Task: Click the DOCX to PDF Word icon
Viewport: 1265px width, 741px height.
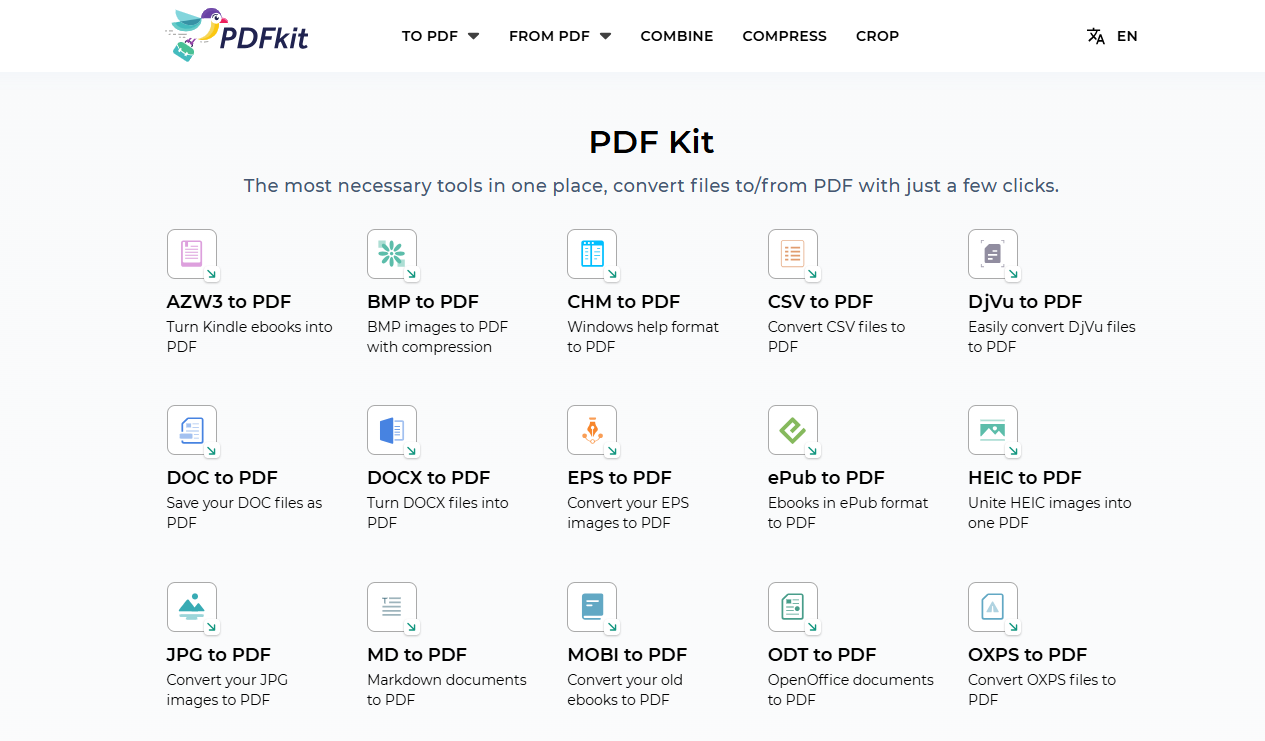Action: pos(392,430)
